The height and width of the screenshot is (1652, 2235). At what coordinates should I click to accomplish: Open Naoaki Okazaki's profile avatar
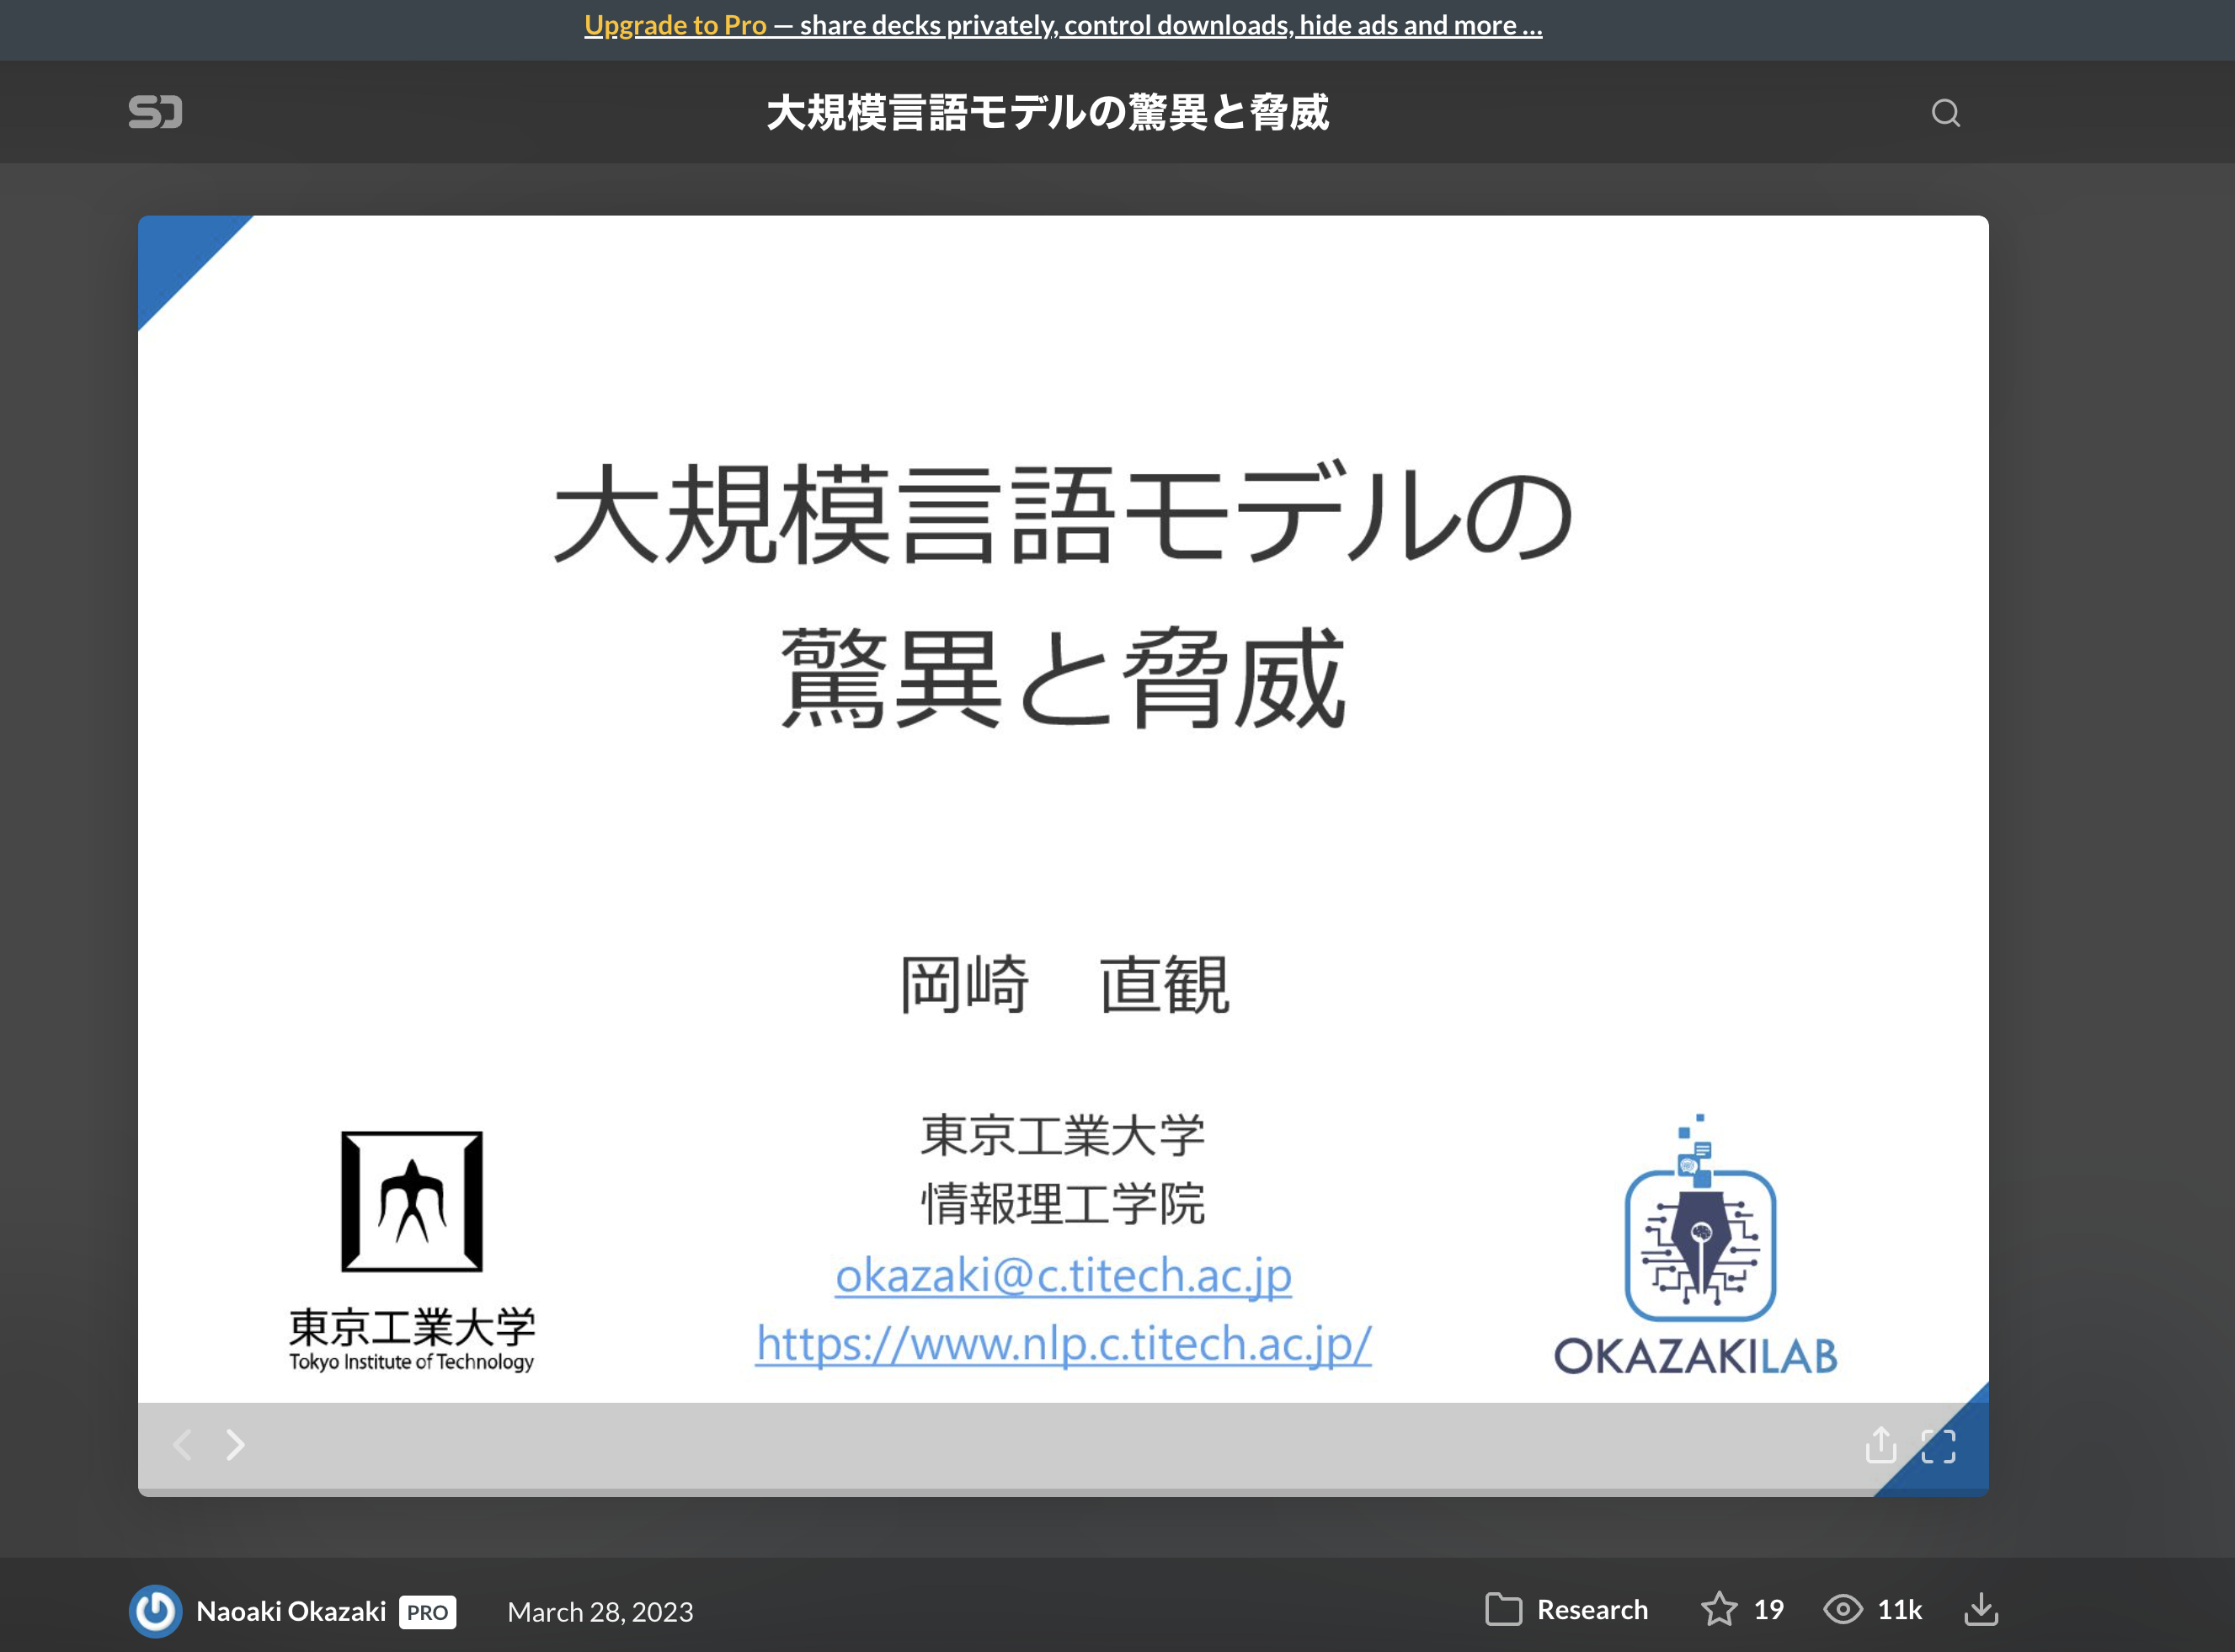[155, 1611]
